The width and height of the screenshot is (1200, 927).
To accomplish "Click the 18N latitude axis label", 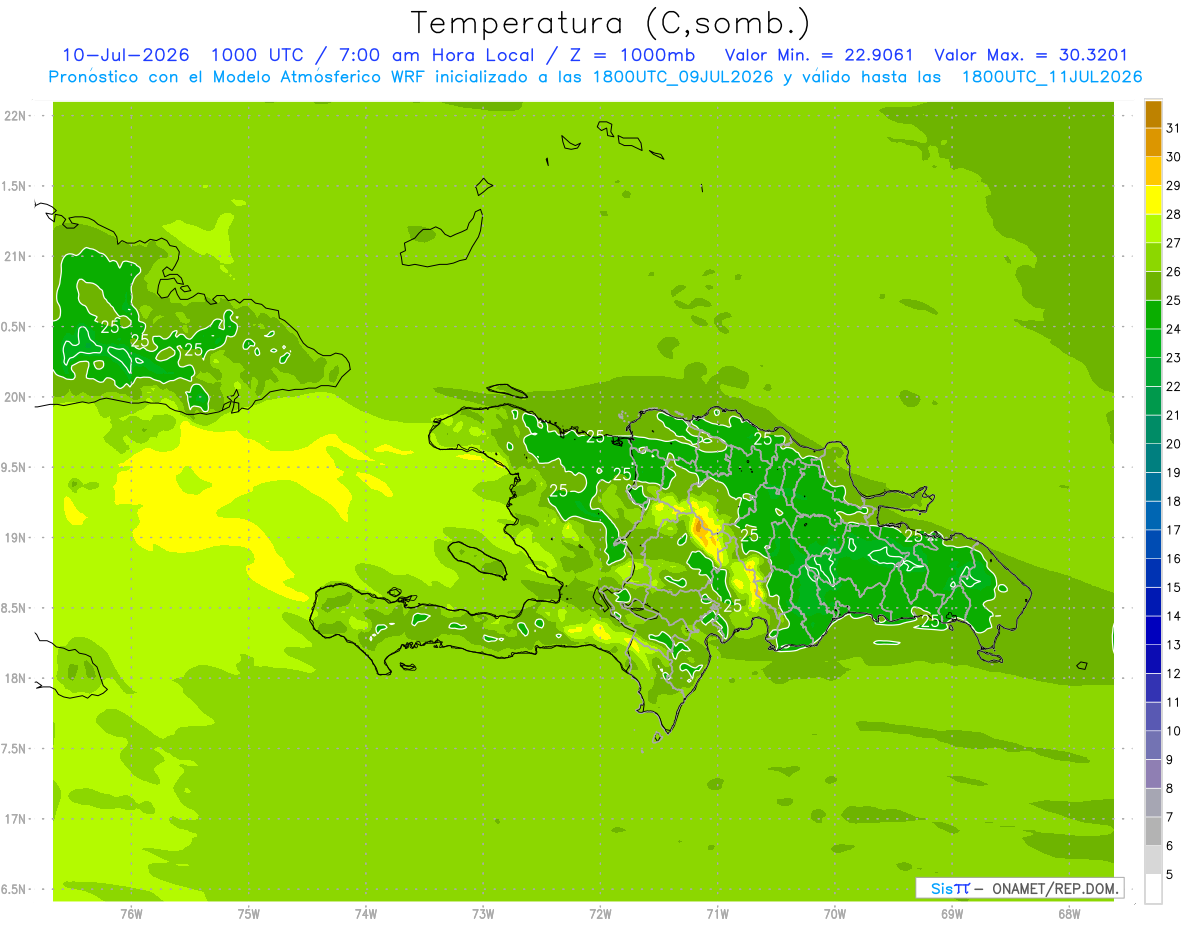I will 16,678.
